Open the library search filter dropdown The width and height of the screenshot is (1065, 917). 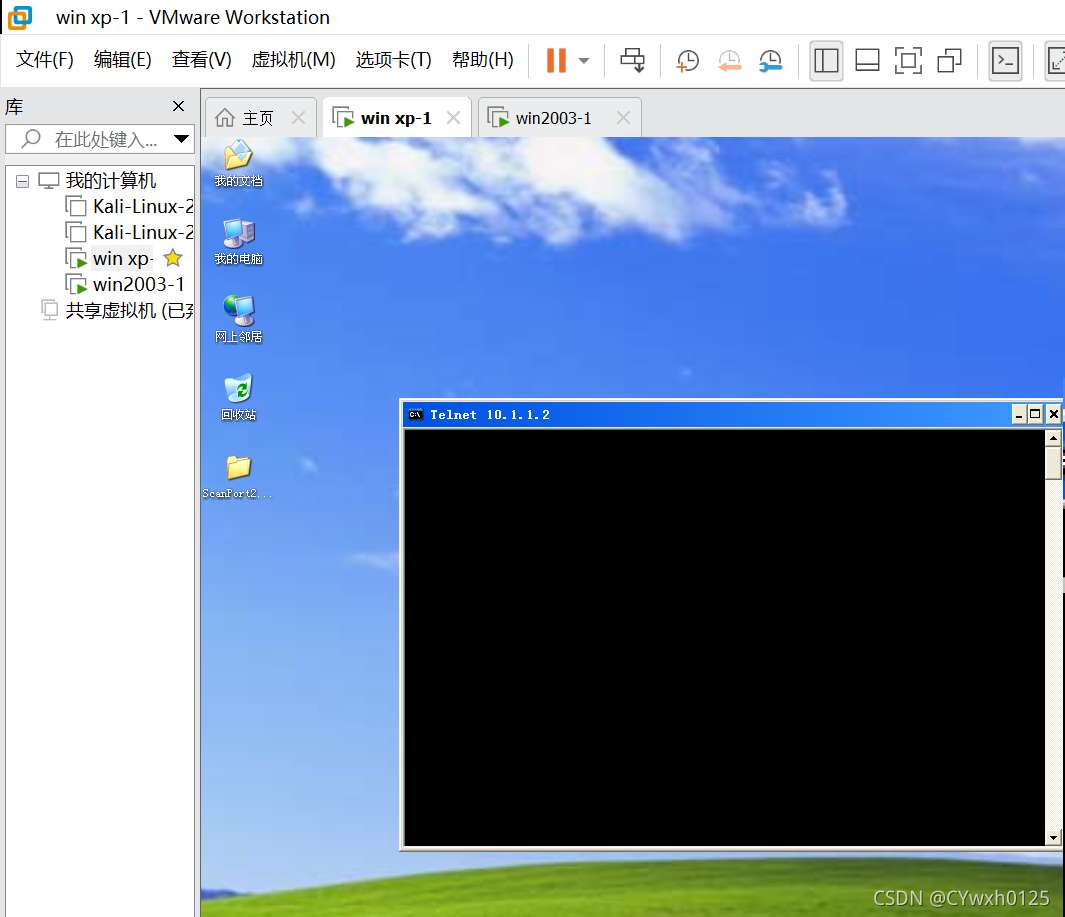181,139
